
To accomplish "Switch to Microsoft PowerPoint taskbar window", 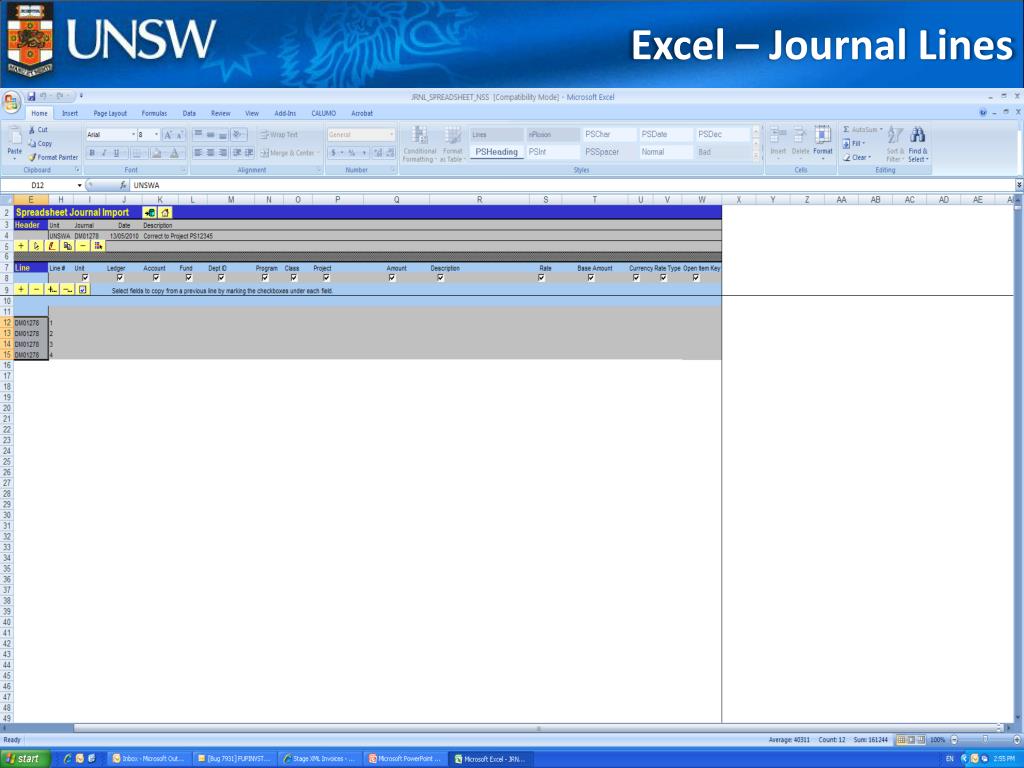I will 404,759.
